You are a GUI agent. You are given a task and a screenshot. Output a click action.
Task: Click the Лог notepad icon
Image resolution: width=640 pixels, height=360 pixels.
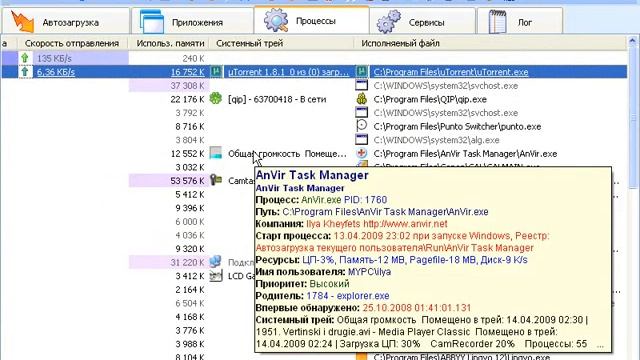[497, 21]
